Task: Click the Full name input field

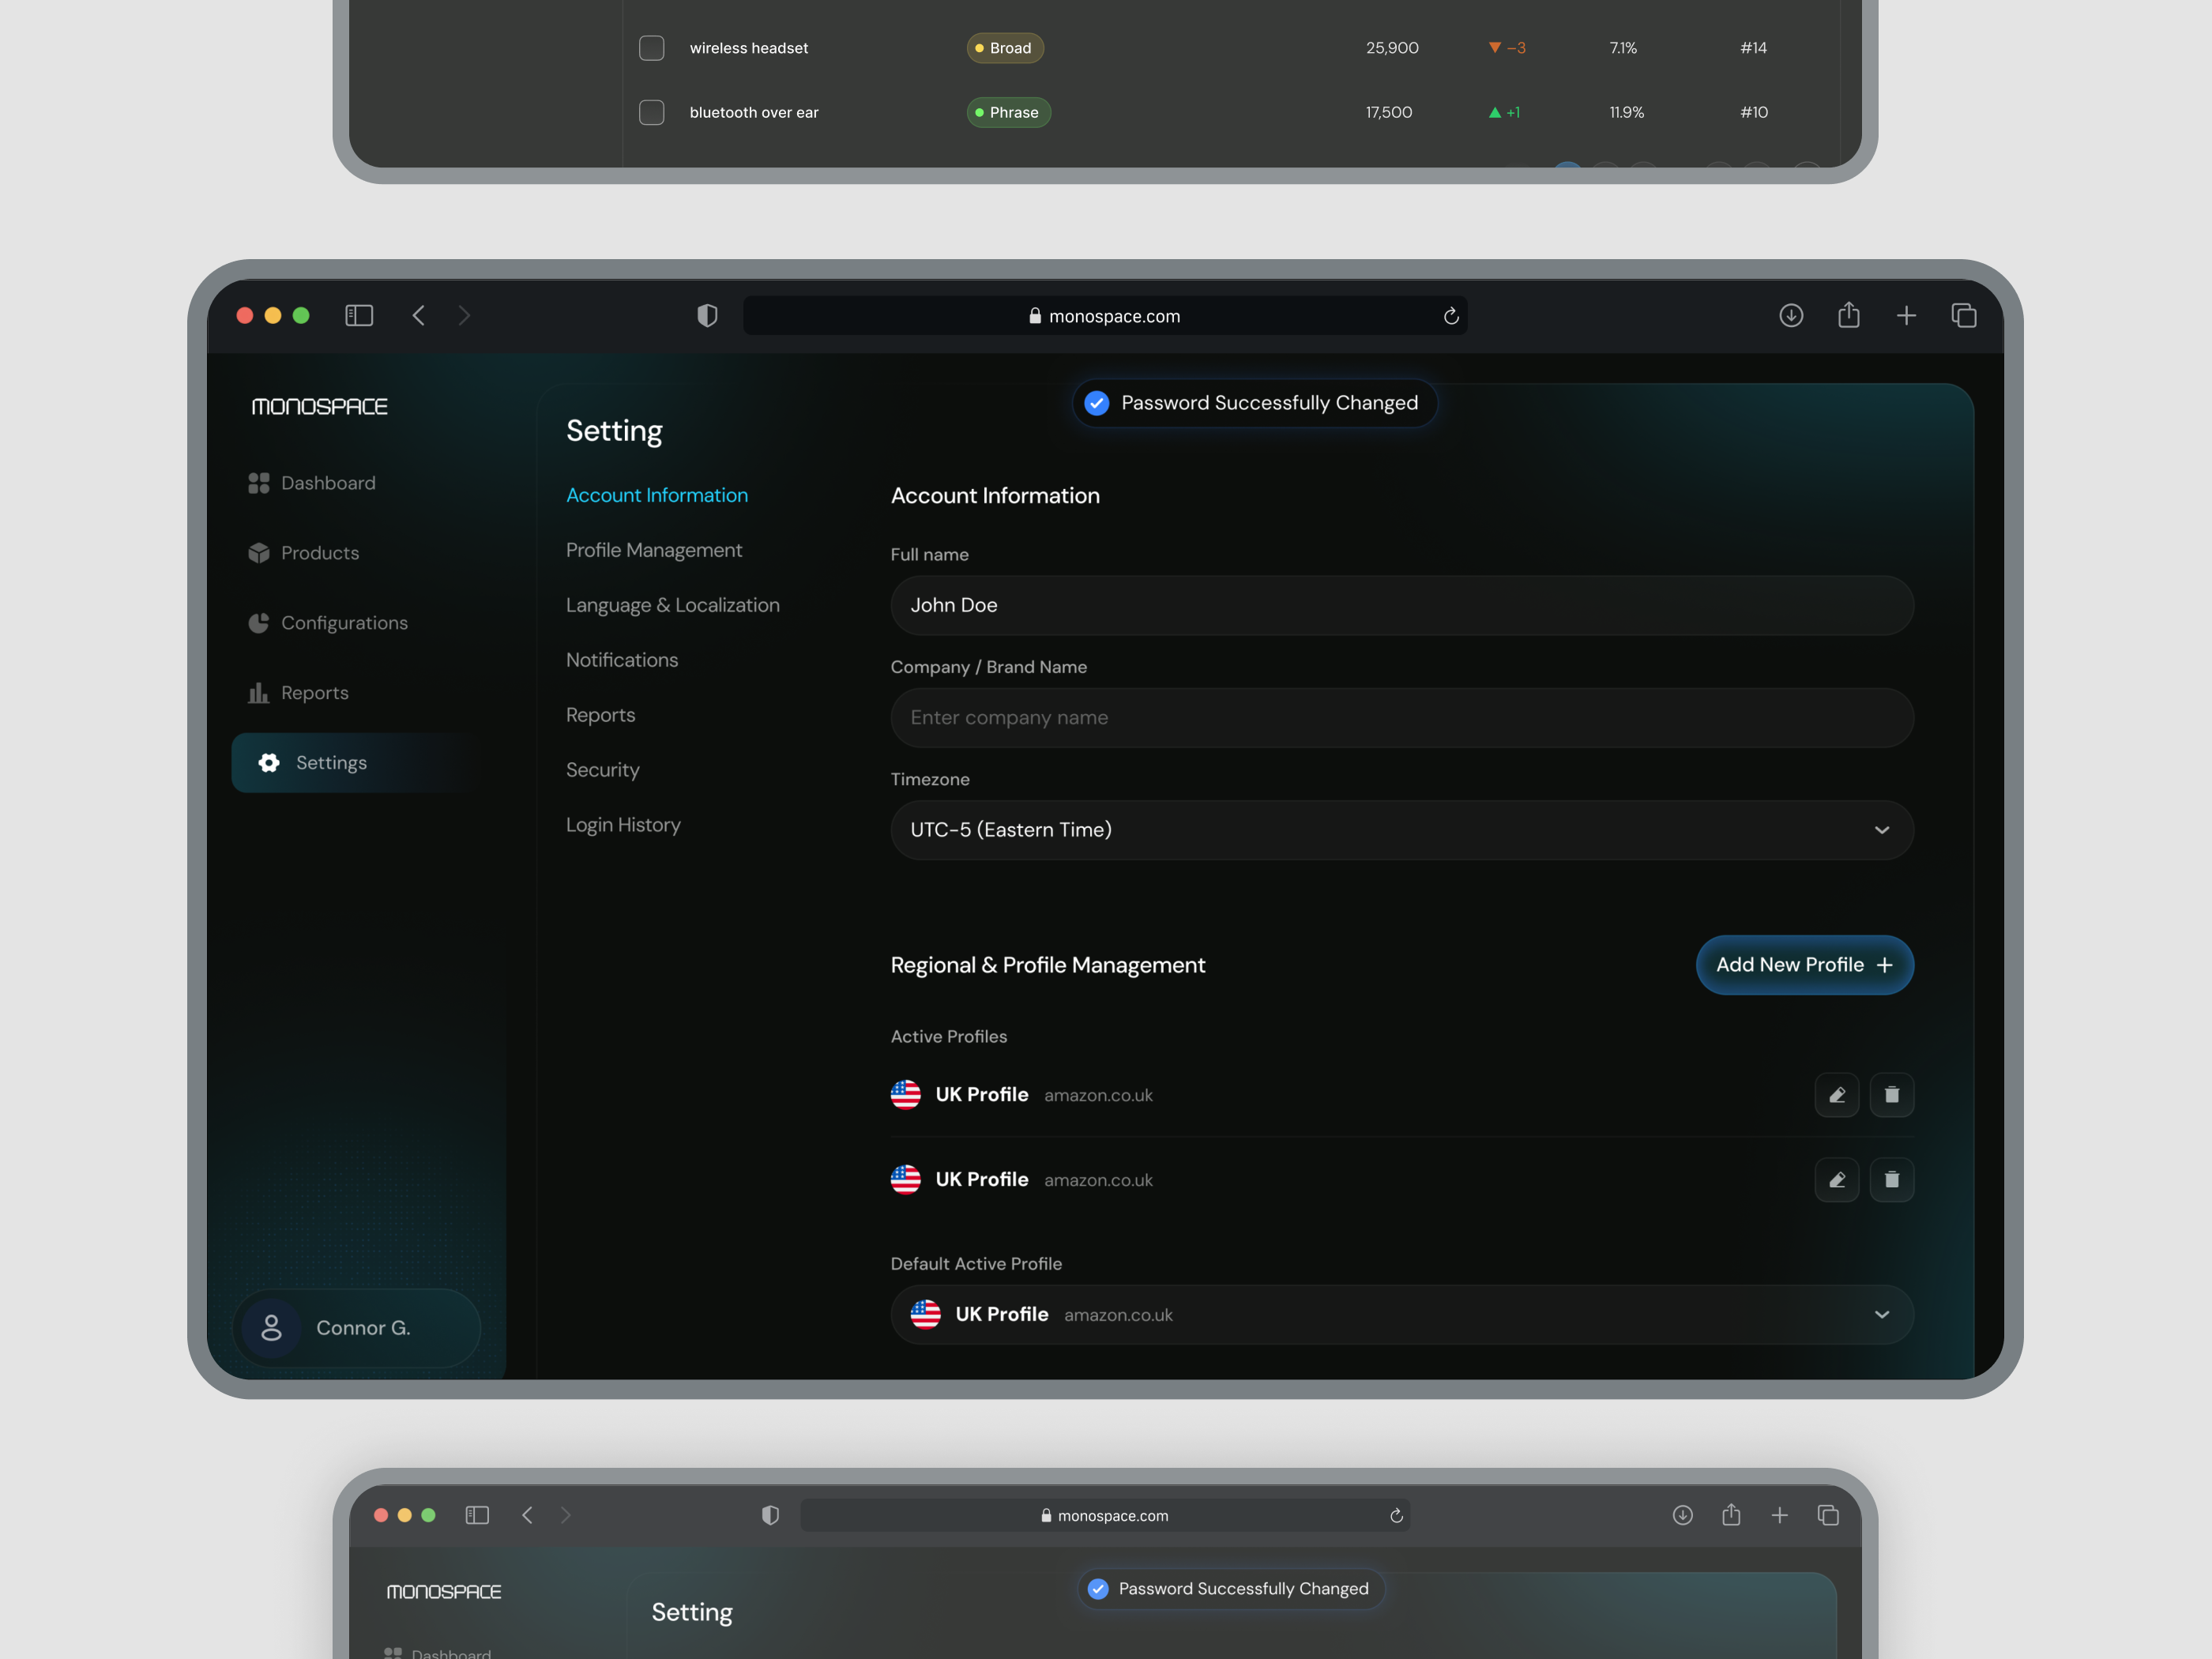Action: (1402, 605)
